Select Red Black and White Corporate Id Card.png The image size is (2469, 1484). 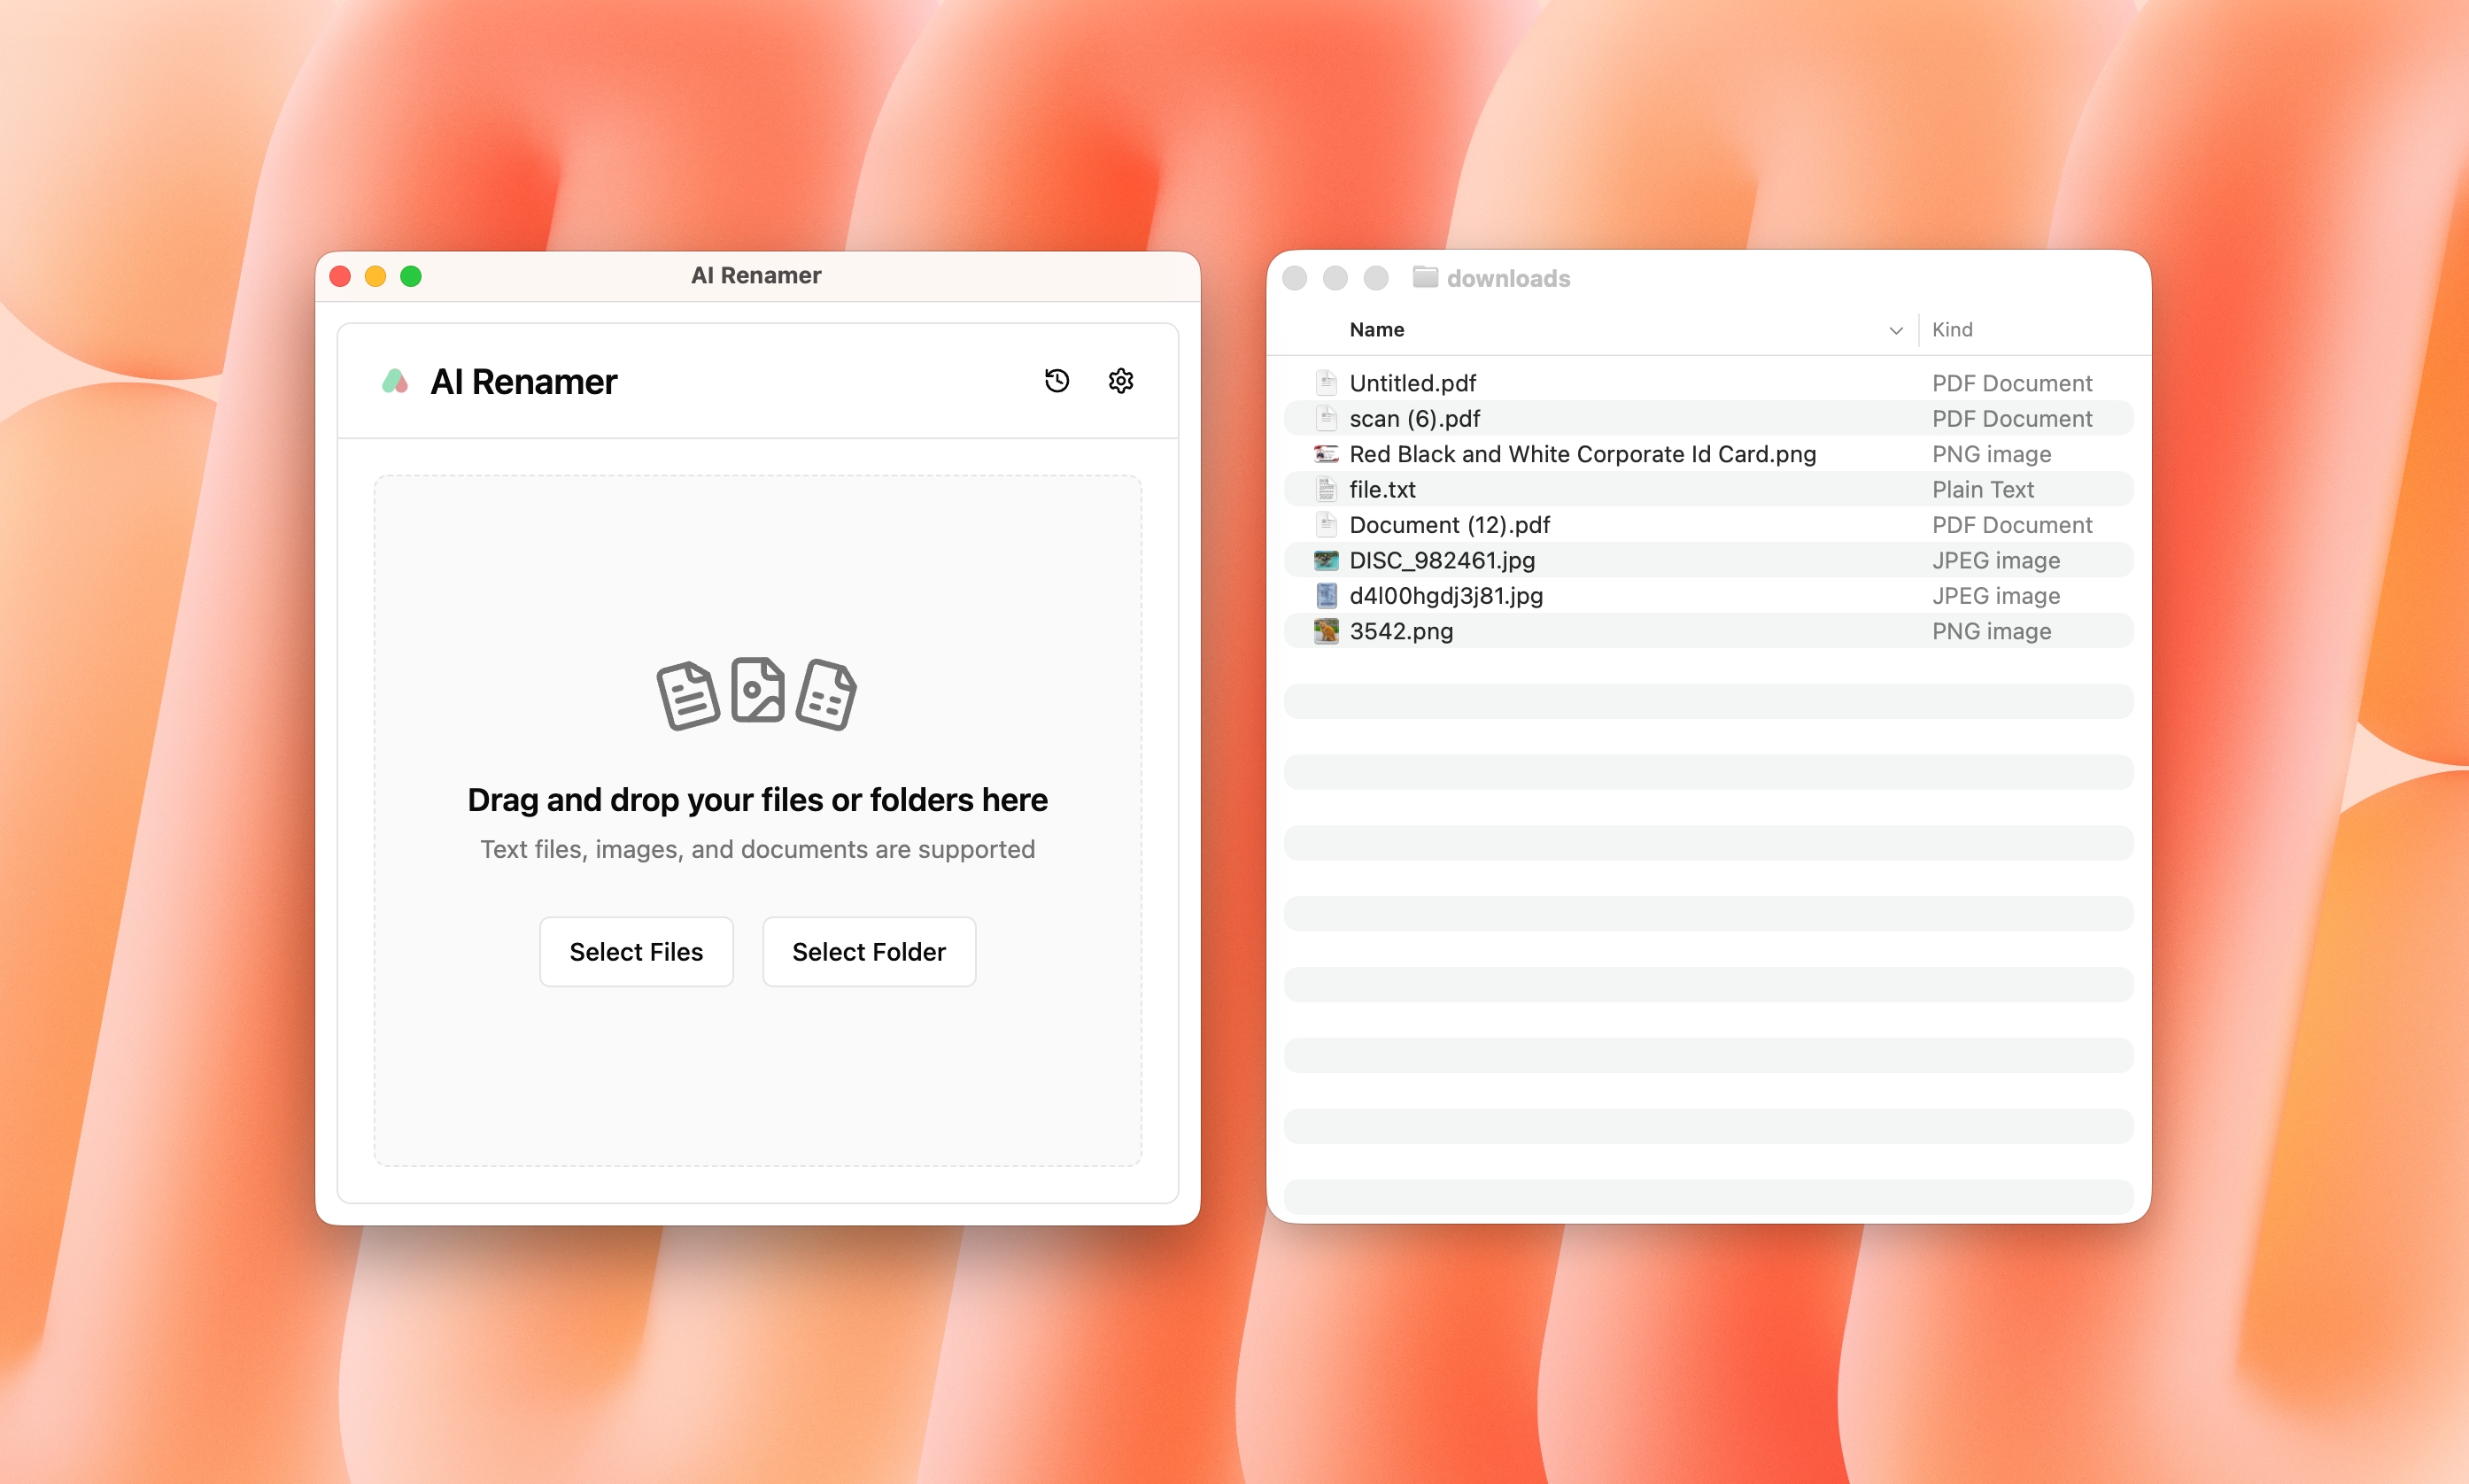1582,453
